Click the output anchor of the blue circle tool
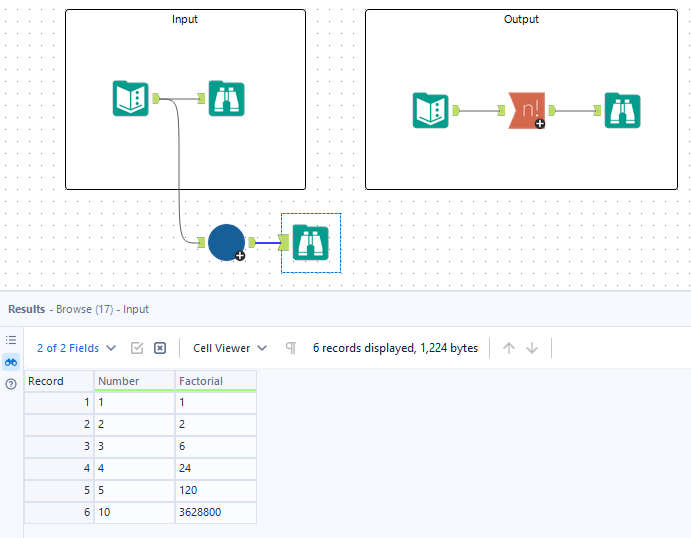691x538 pixels. 252,242
